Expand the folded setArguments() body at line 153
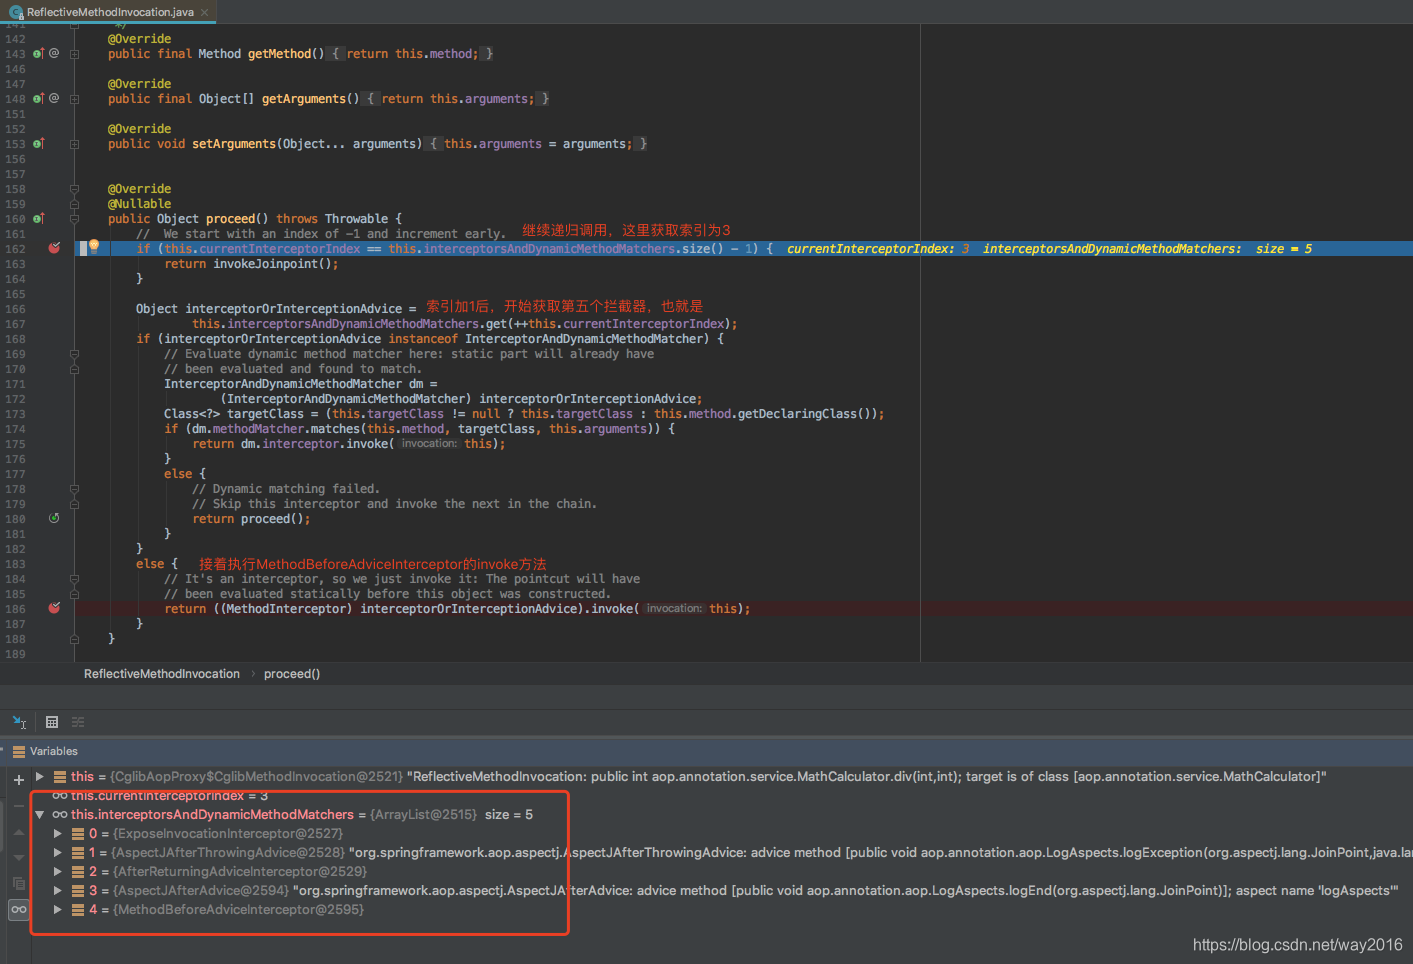Screen dimensions: 1413x964 click(x=75, y=144)
